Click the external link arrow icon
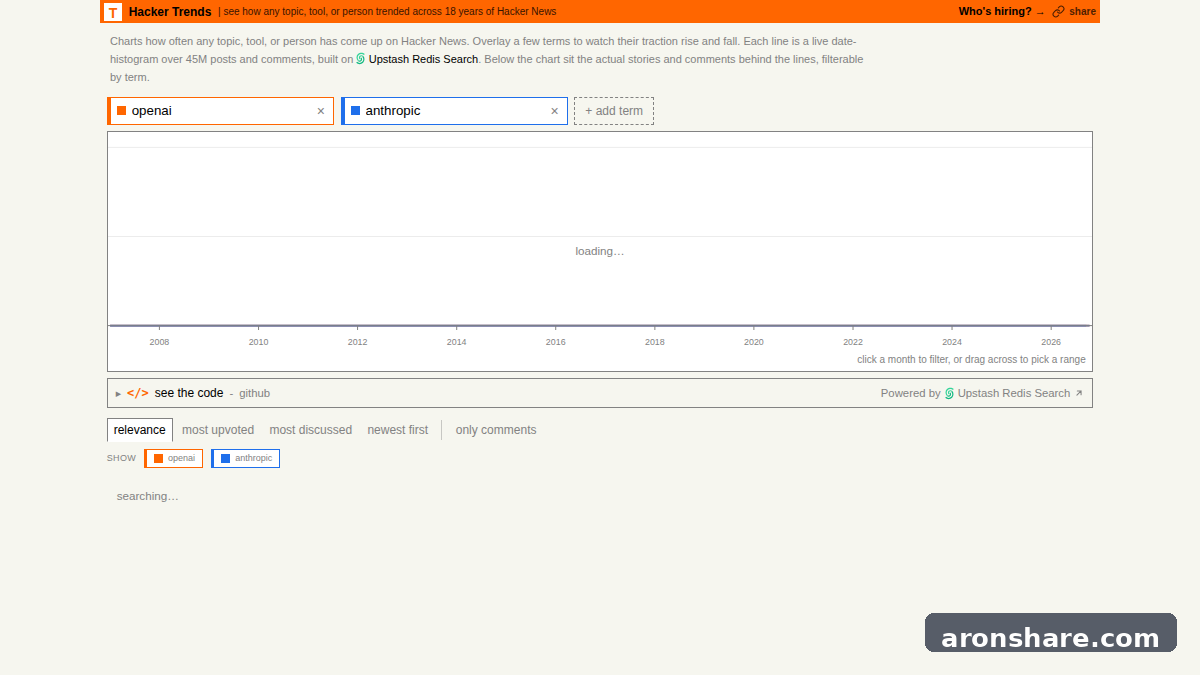This screenshot has height=675, width=1200. click(1079, 393)
